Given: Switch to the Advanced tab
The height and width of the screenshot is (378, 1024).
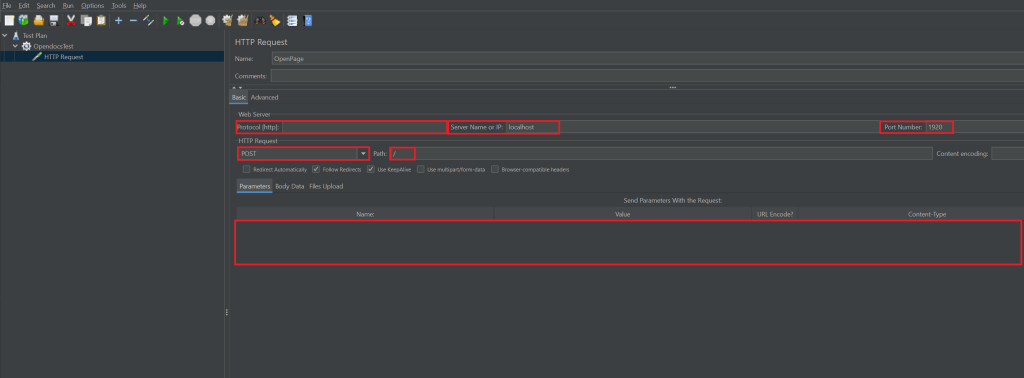Looking at the screenshot, I should (x=264, y=97).
